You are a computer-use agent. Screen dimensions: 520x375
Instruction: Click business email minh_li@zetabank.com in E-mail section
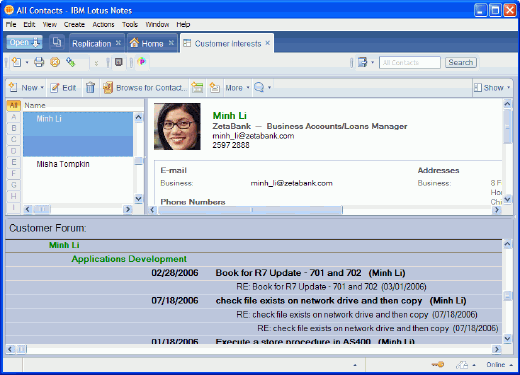click(x=291, y=183)
